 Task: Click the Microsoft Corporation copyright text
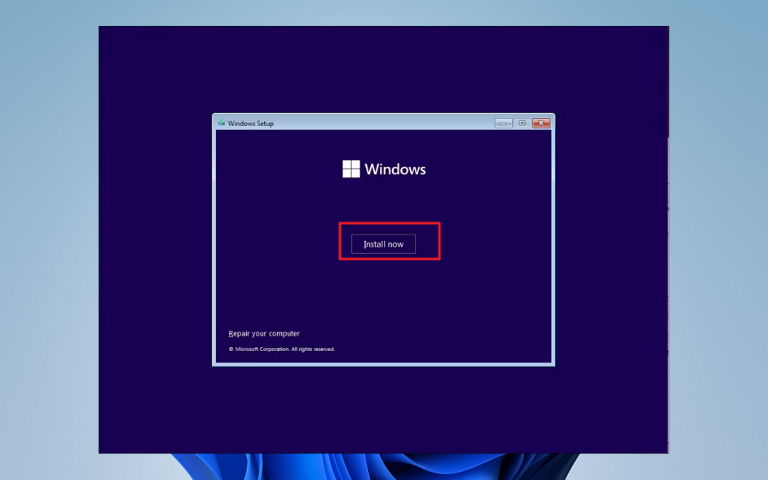click(x=282, y=349)
